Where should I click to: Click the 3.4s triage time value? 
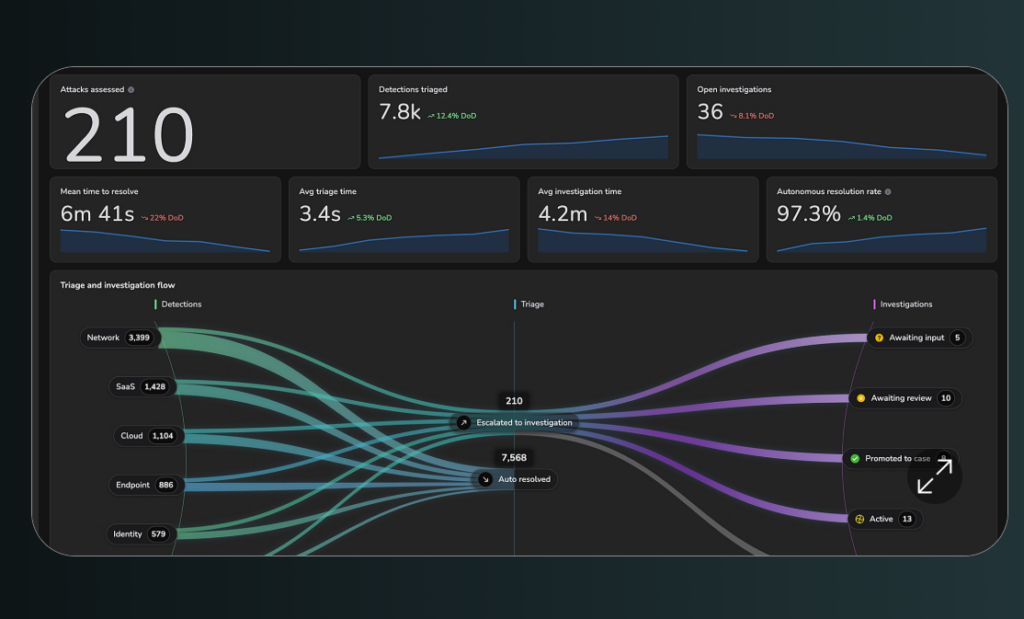[320, 214]
